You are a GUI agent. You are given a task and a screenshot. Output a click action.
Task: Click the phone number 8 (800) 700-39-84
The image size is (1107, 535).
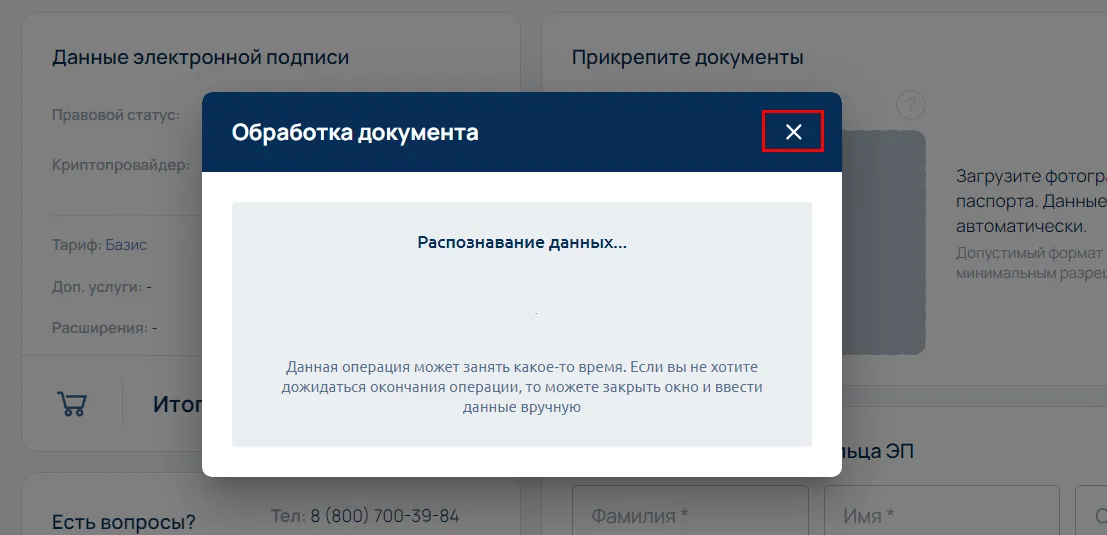(x=364, y=516)
